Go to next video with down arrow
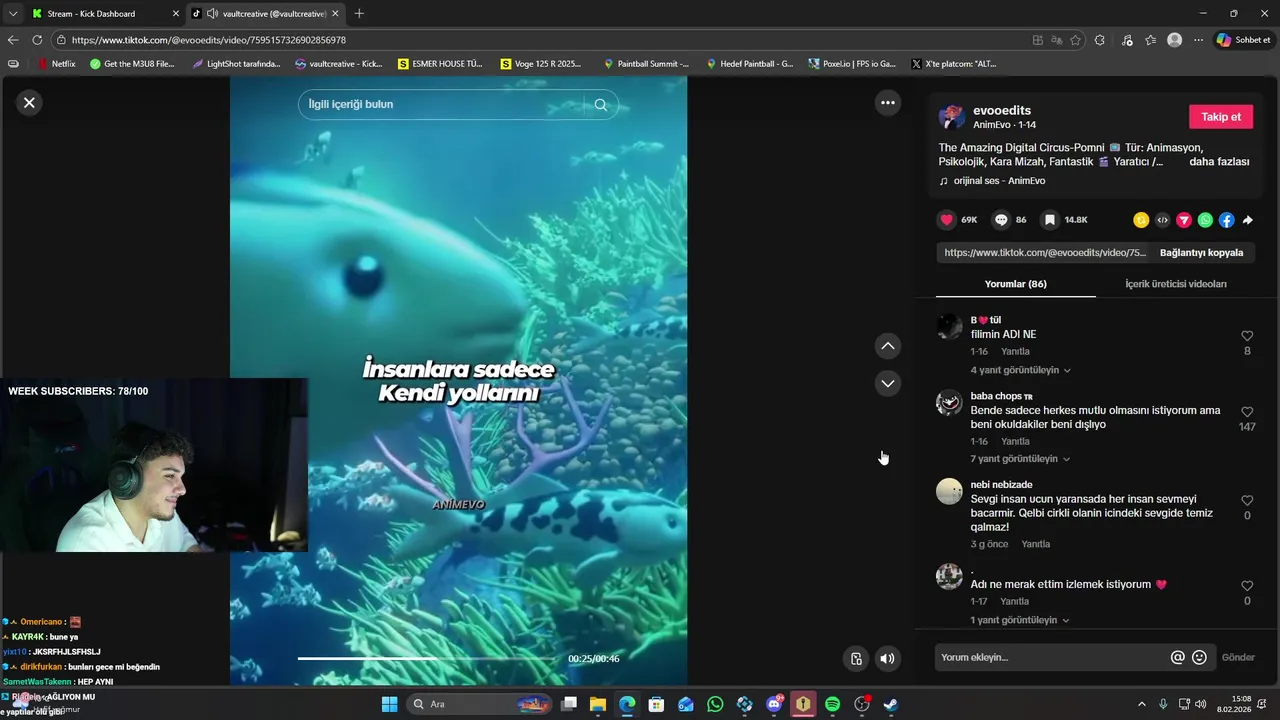 pyautogui.click(x=887, y=383)
